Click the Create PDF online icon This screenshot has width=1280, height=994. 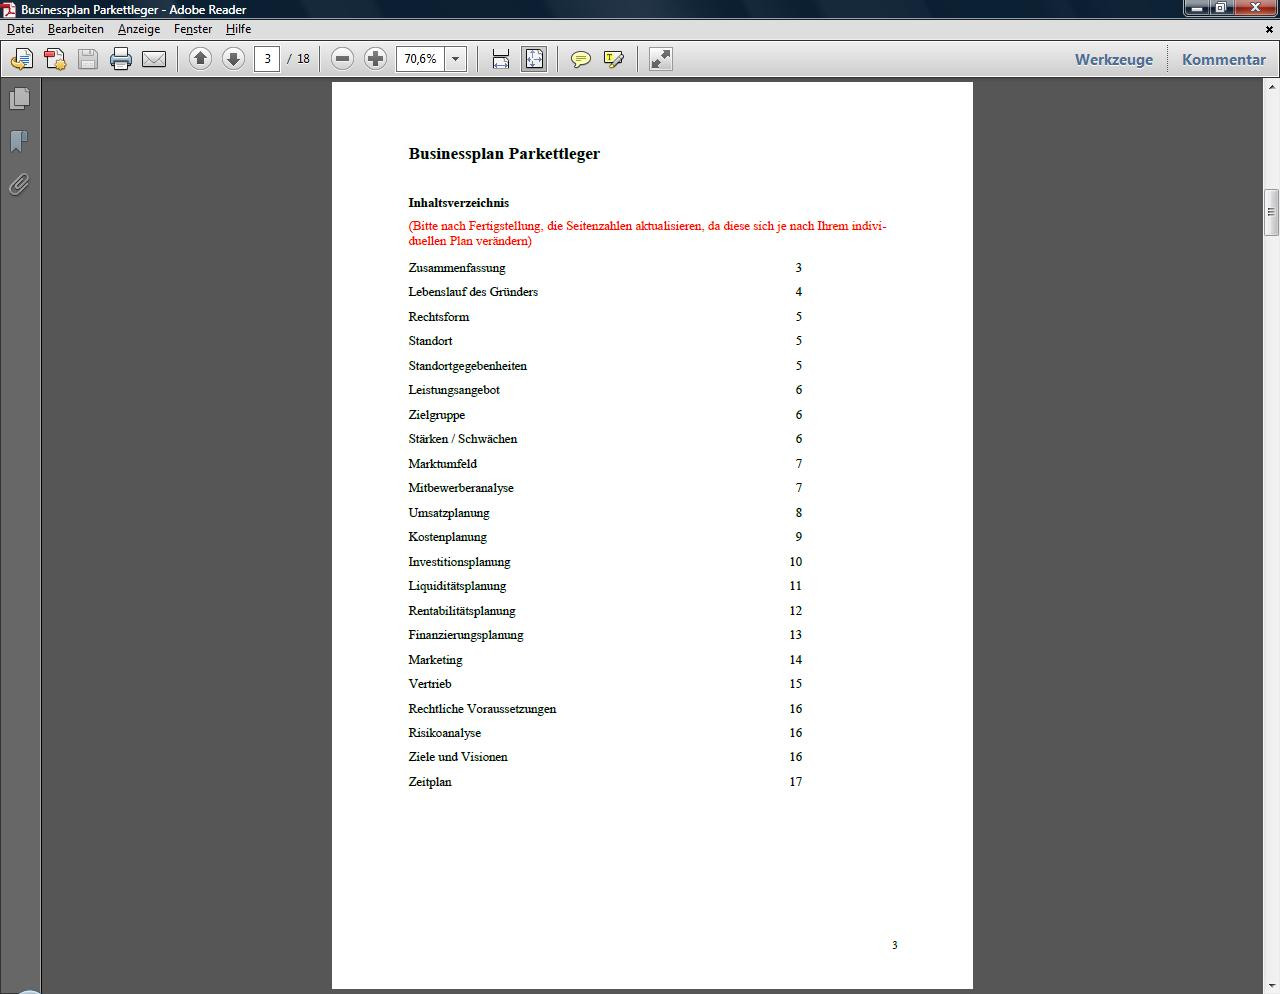[x=55, y=59]
